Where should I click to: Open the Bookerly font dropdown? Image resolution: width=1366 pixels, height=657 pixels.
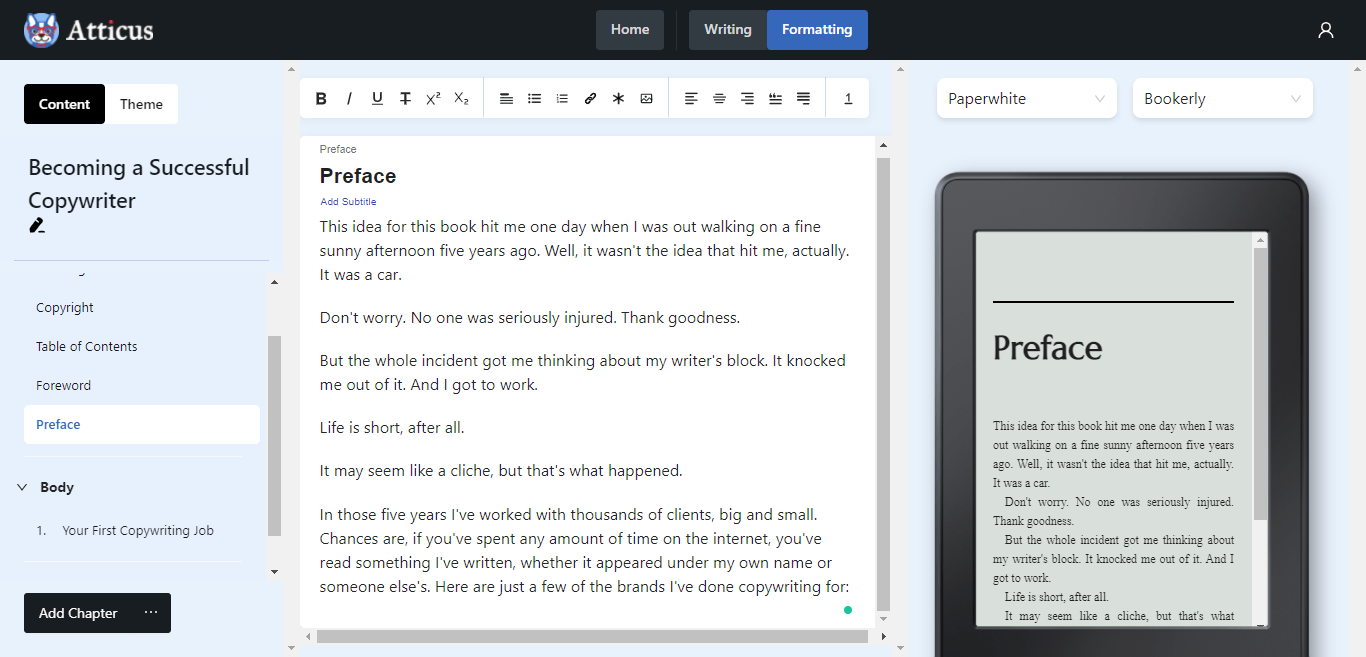click(1222, 99)
